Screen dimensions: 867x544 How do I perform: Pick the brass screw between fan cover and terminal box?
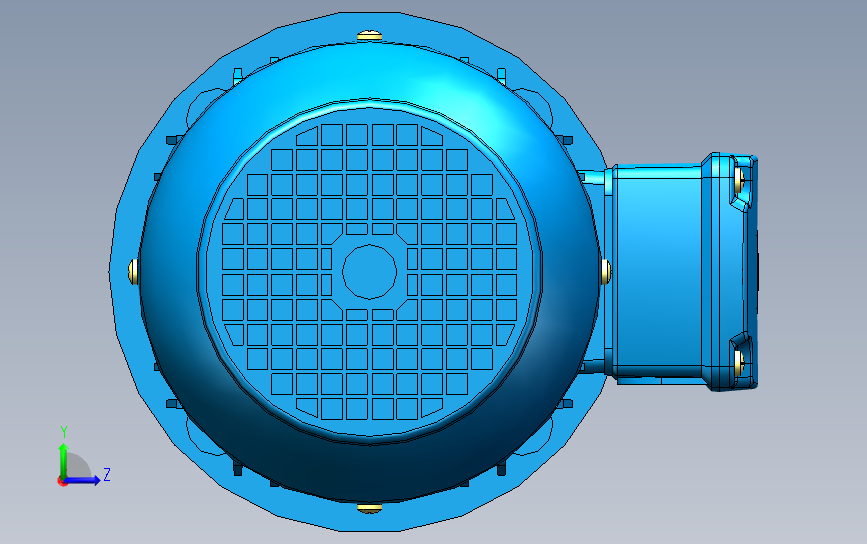point(606,271)
